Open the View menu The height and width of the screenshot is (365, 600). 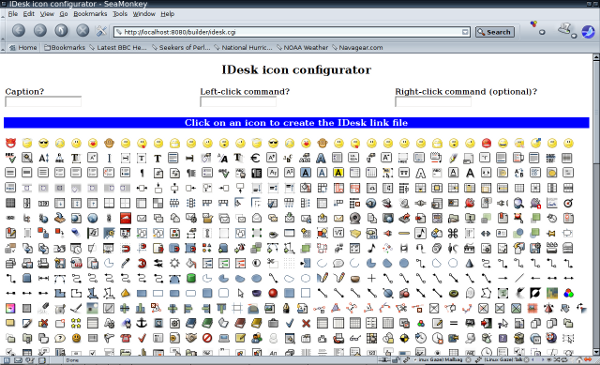[47, 14]
